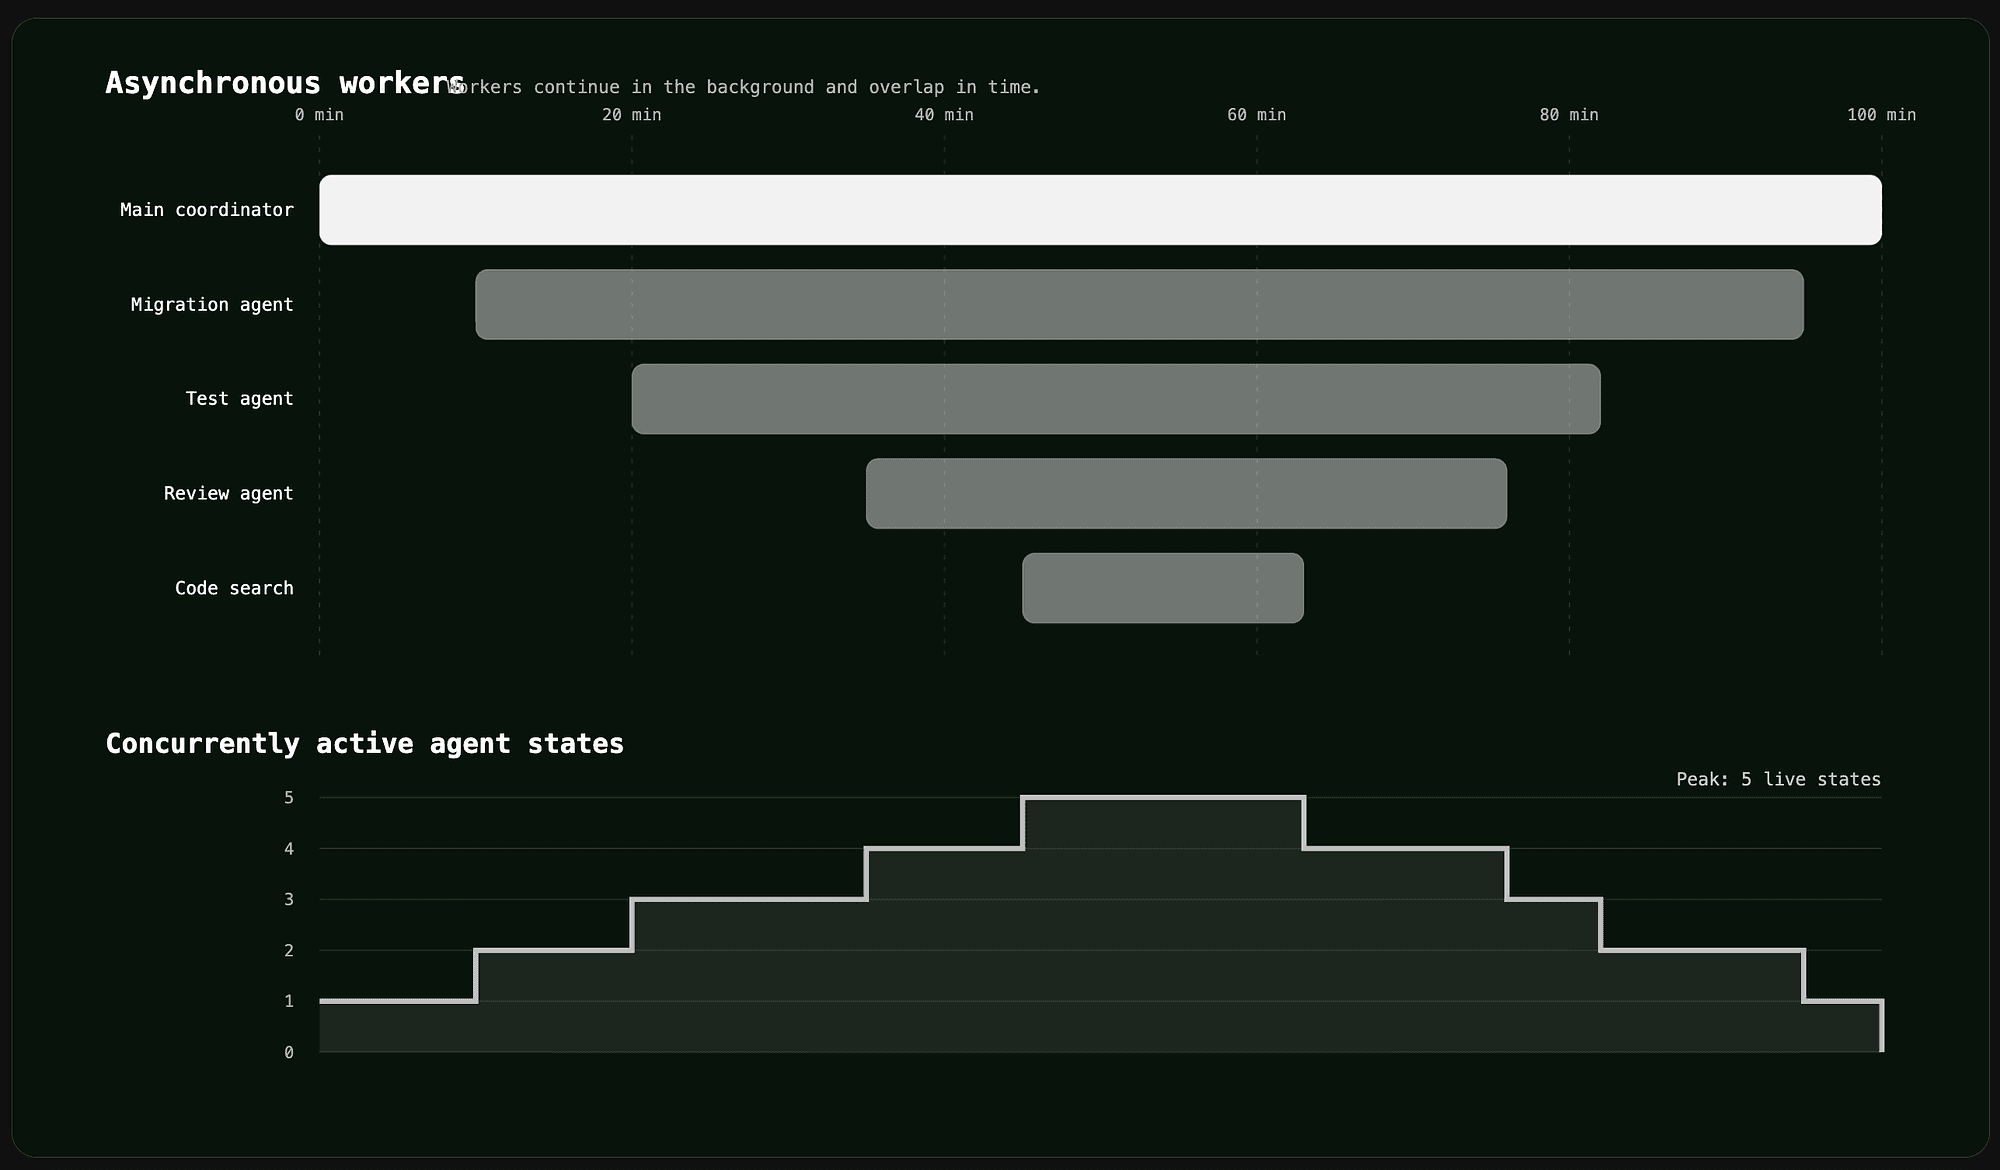The width and height of the screenshot is (2000, 1170).
Task: Click the subtitle about workers overlapping in time
Action: pos(745,87)
